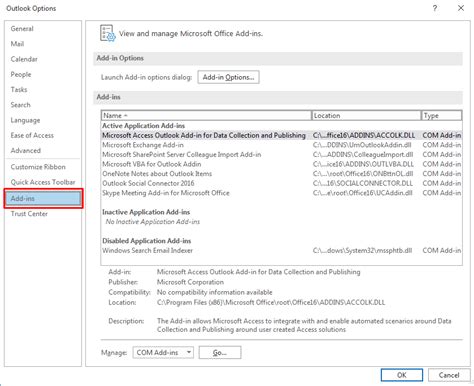Select Windows Search Email Indexer row
The height and width of the screenshot is (386, 474).
click(x=281, y=250)
